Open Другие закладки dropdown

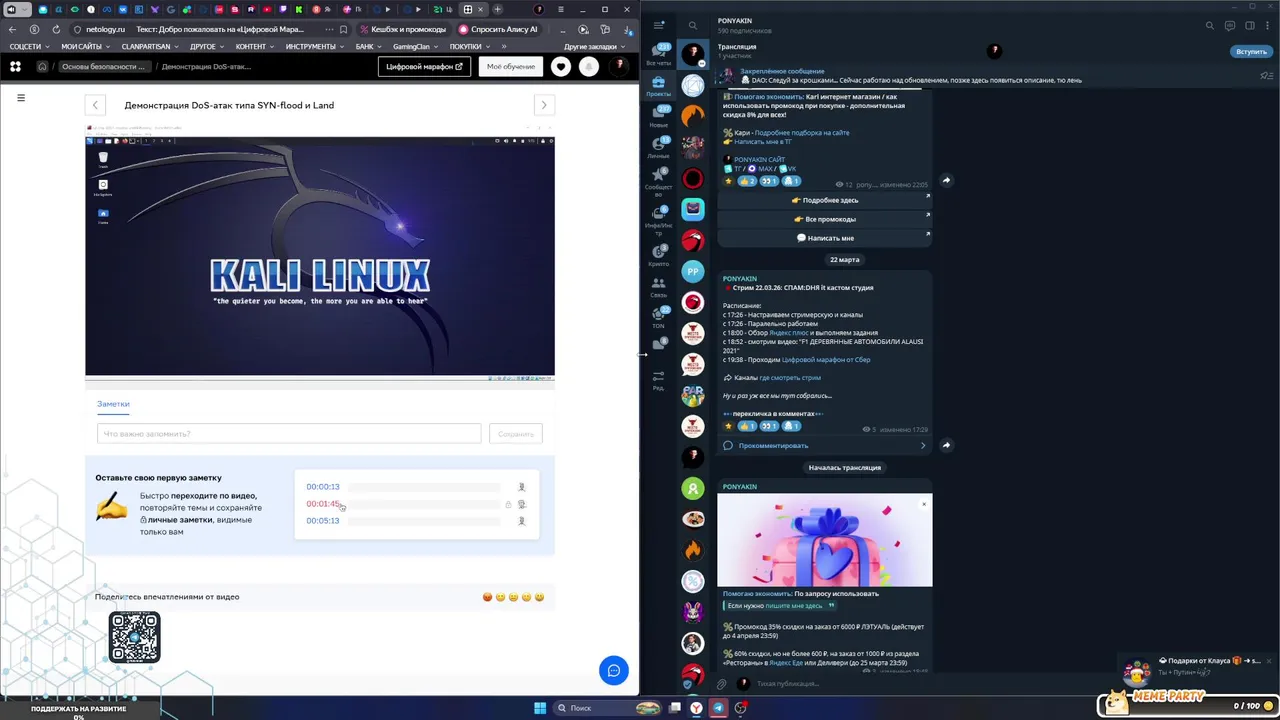594,47
